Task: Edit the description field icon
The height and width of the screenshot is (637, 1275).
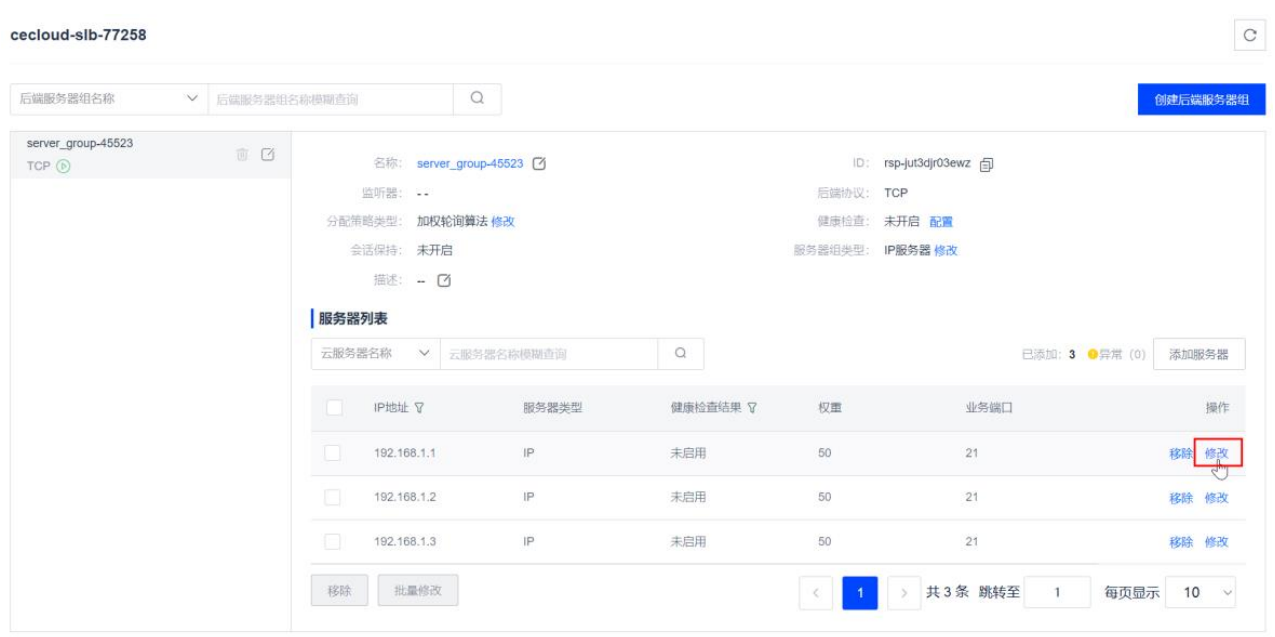Action: pos(444,280)
